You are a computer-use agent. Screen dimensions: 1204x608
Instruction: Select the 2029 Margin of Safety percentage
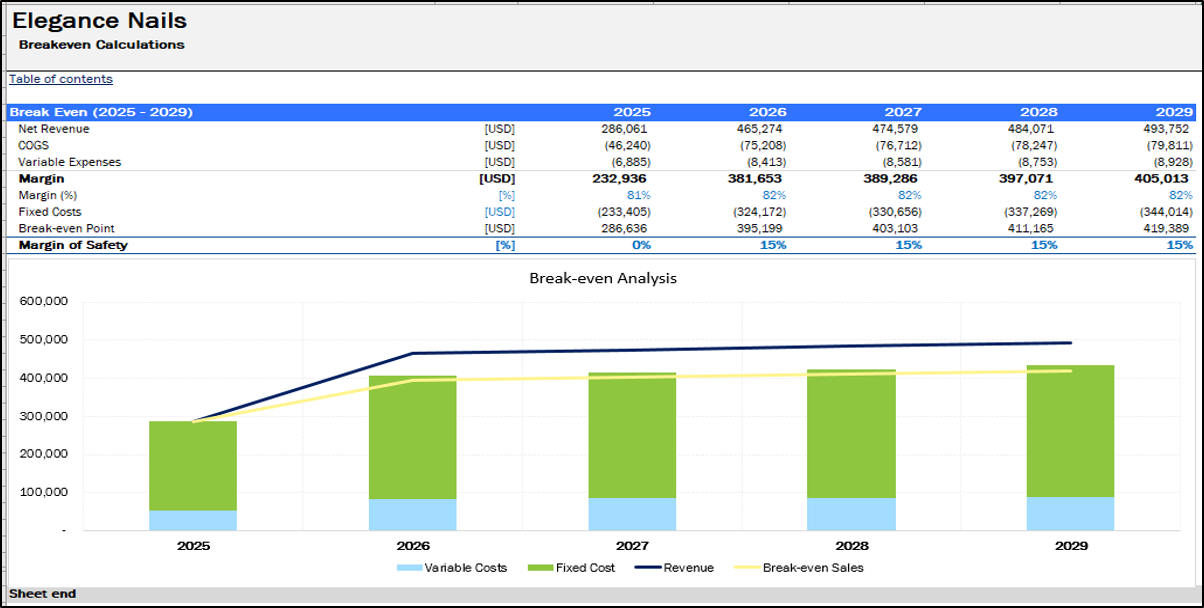(x=1179, y=245)
